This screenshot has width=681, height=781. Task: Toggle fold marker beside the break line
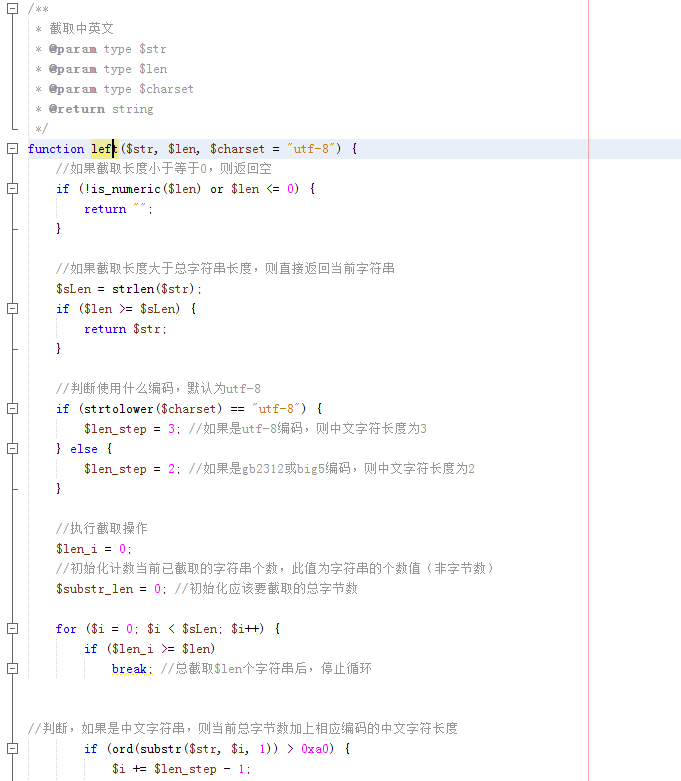pos(12,668)
